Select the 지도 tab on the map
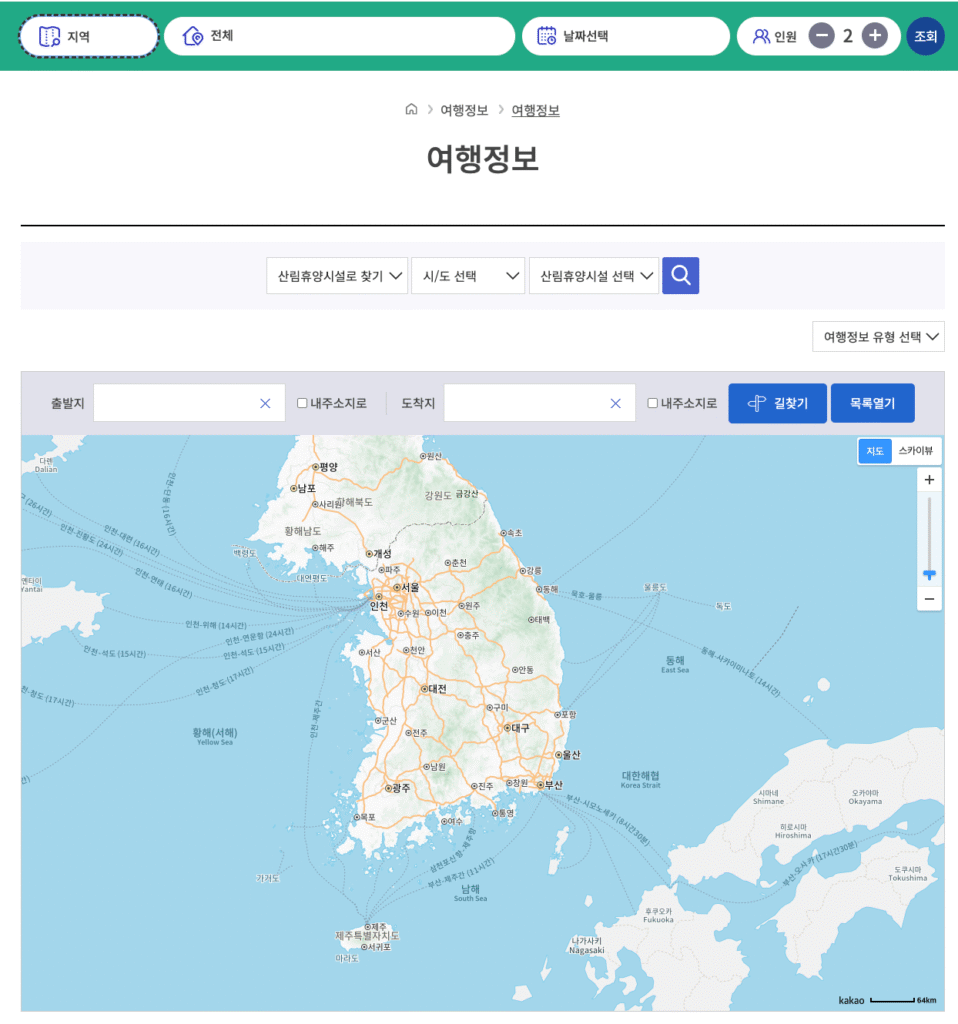 [874, 451]
